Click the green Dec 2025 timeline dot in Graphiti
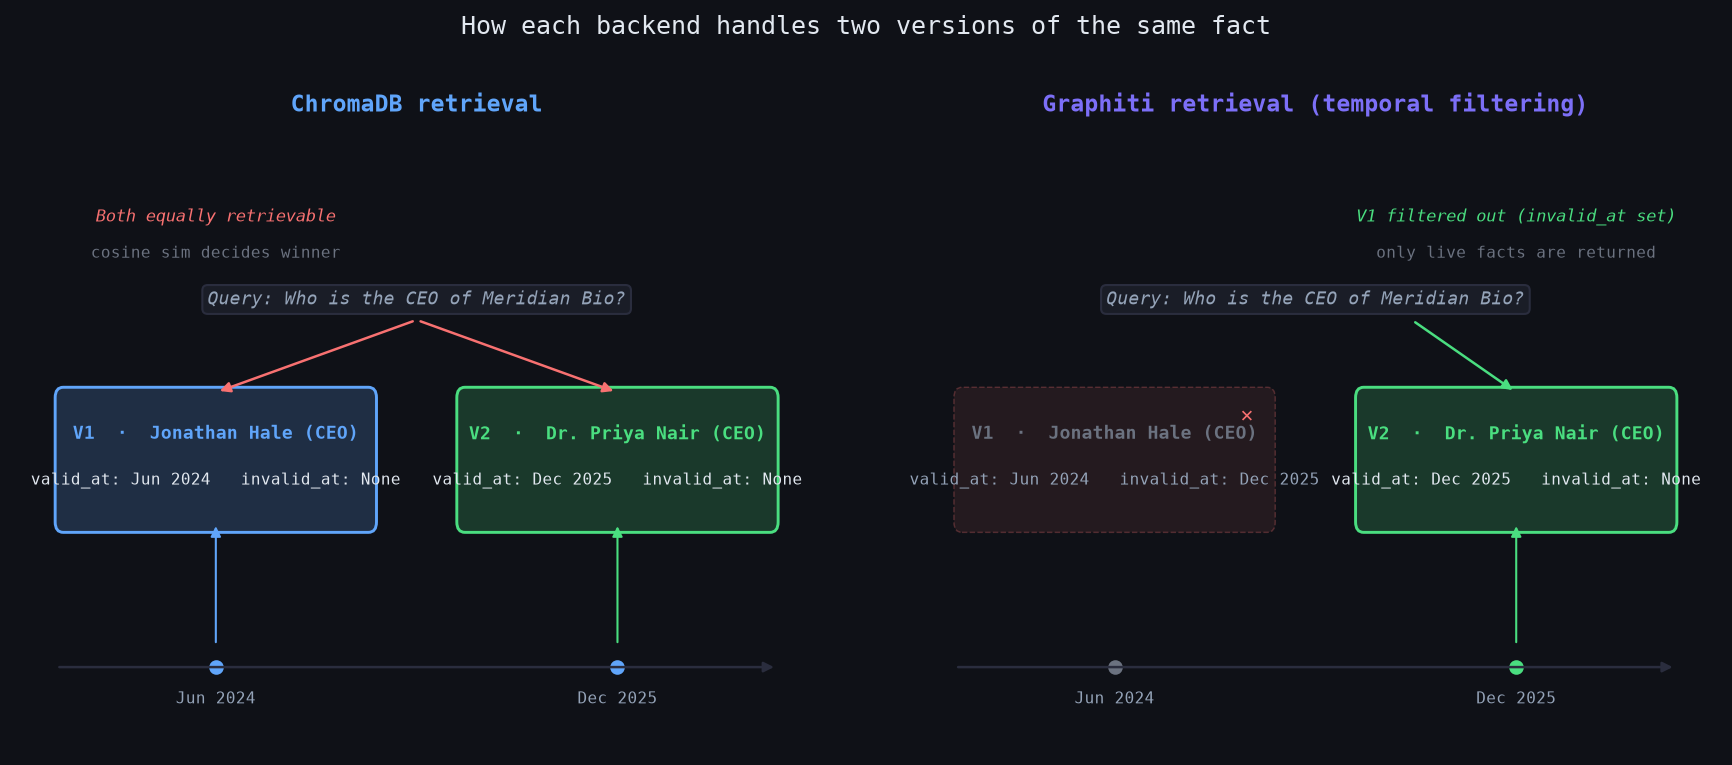This screenshot has width=1732, height=765. click(x=1516, y=667)
